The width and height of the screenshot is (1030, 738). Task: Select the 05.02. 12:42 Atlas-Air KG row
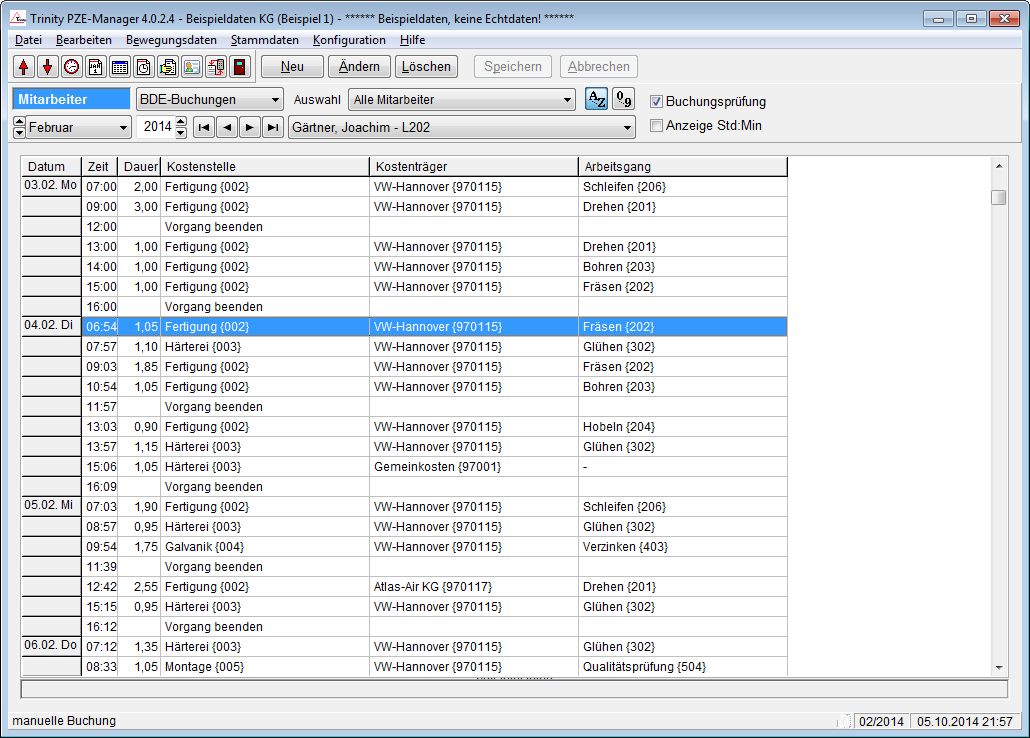(432, 587)
